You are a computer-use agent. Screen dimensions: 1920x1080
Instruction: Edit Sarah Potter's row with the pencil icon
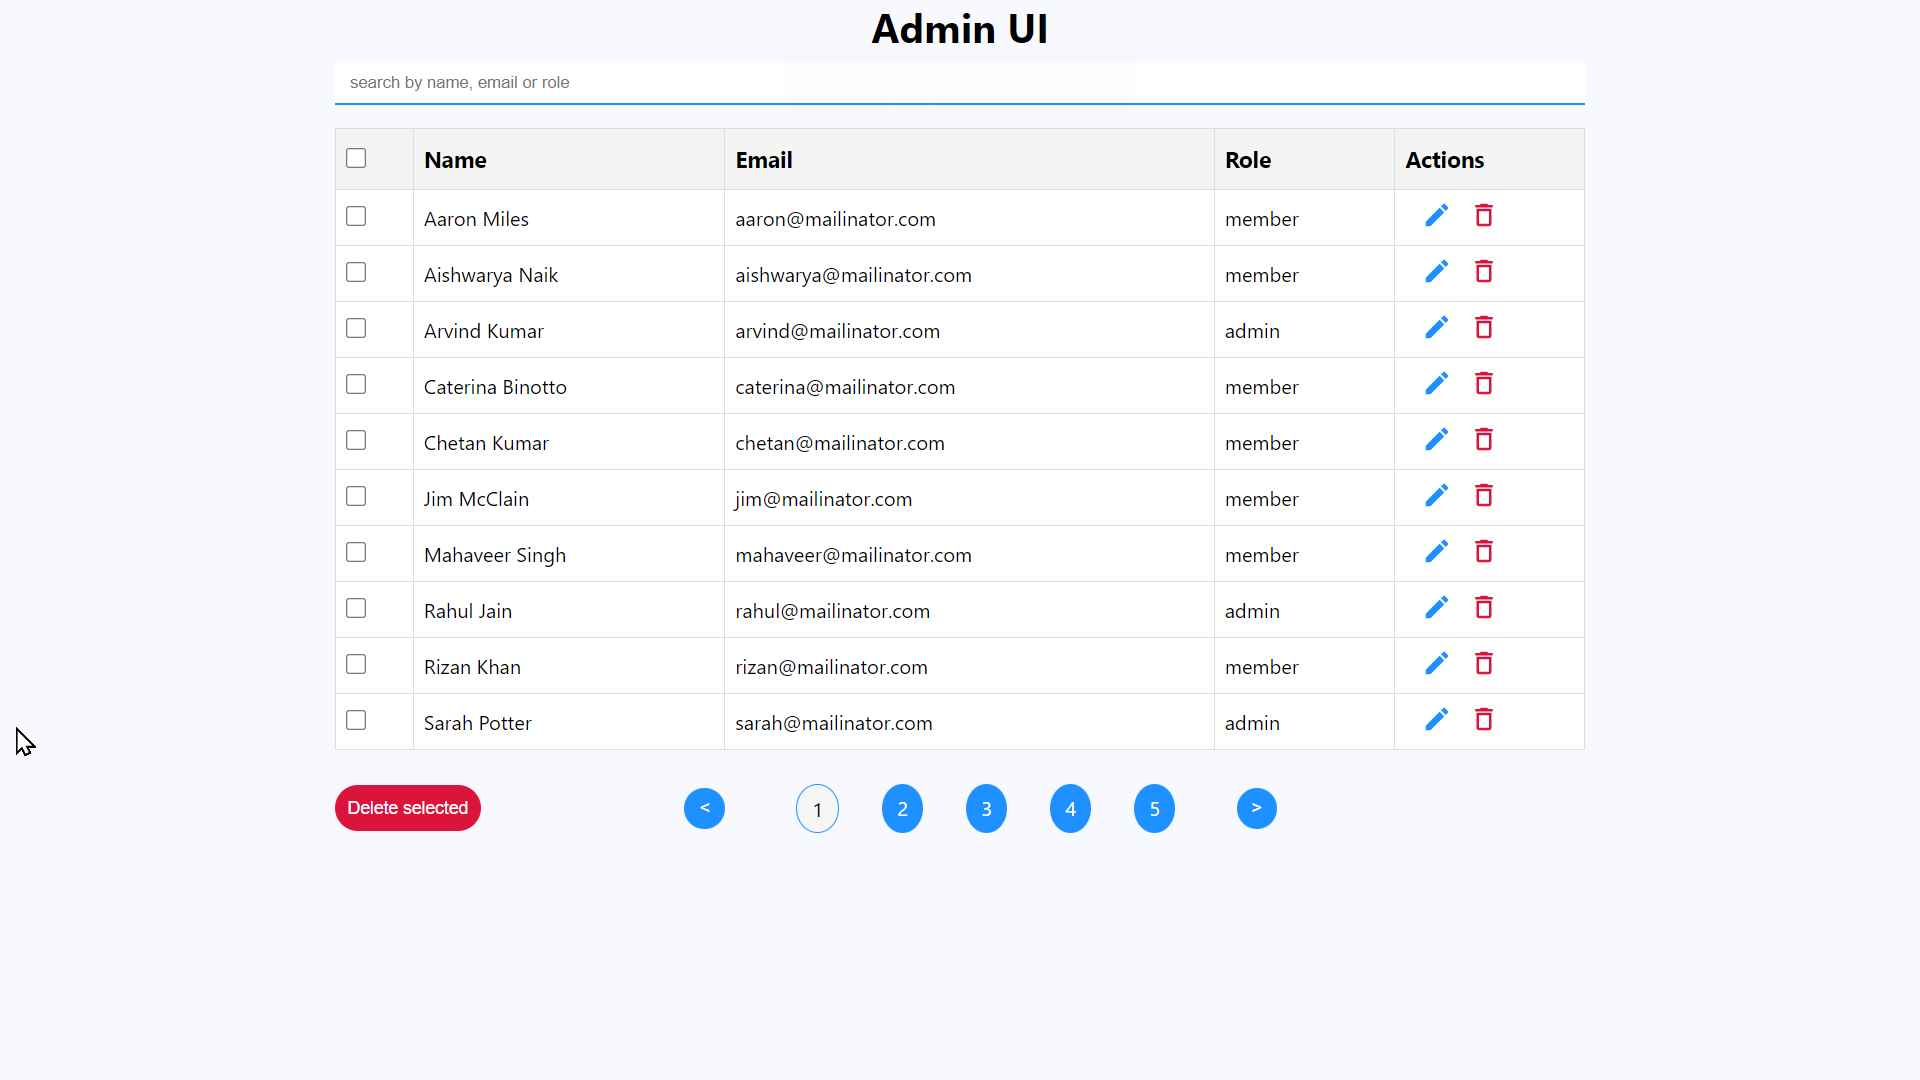pos(1436,719)
